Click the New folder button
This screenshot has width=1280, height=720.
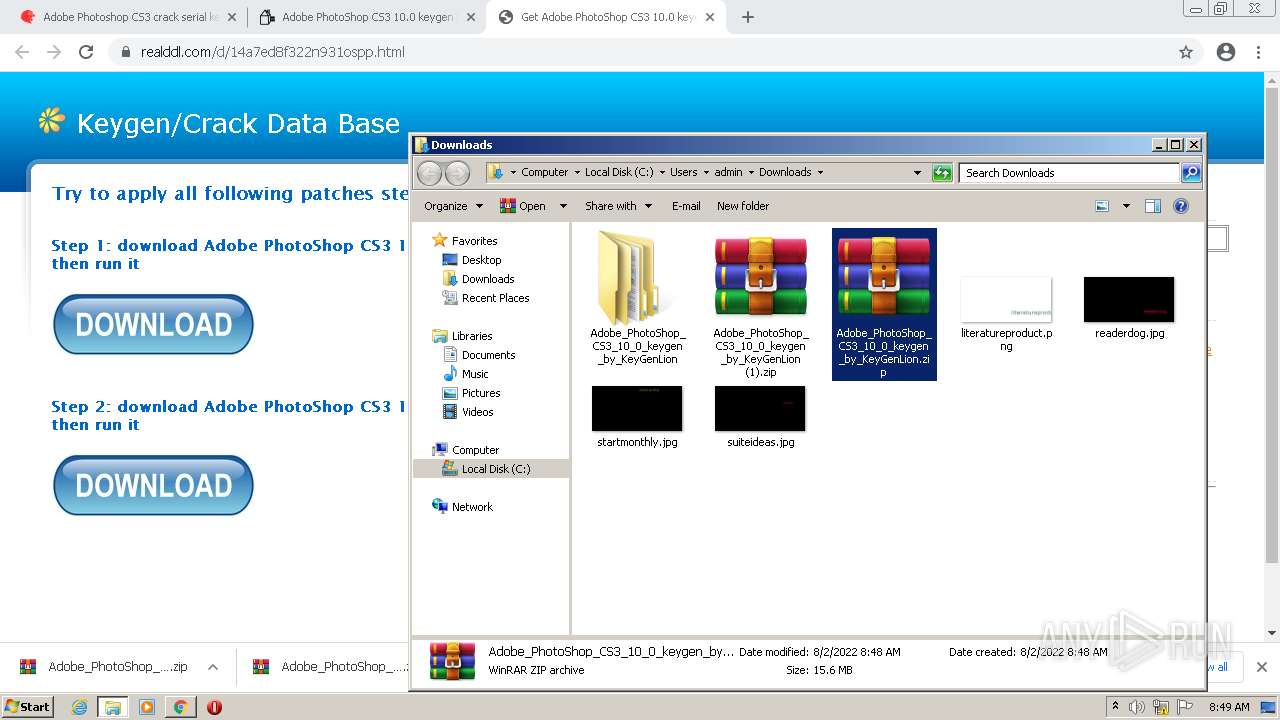click(x=743, y=206)
